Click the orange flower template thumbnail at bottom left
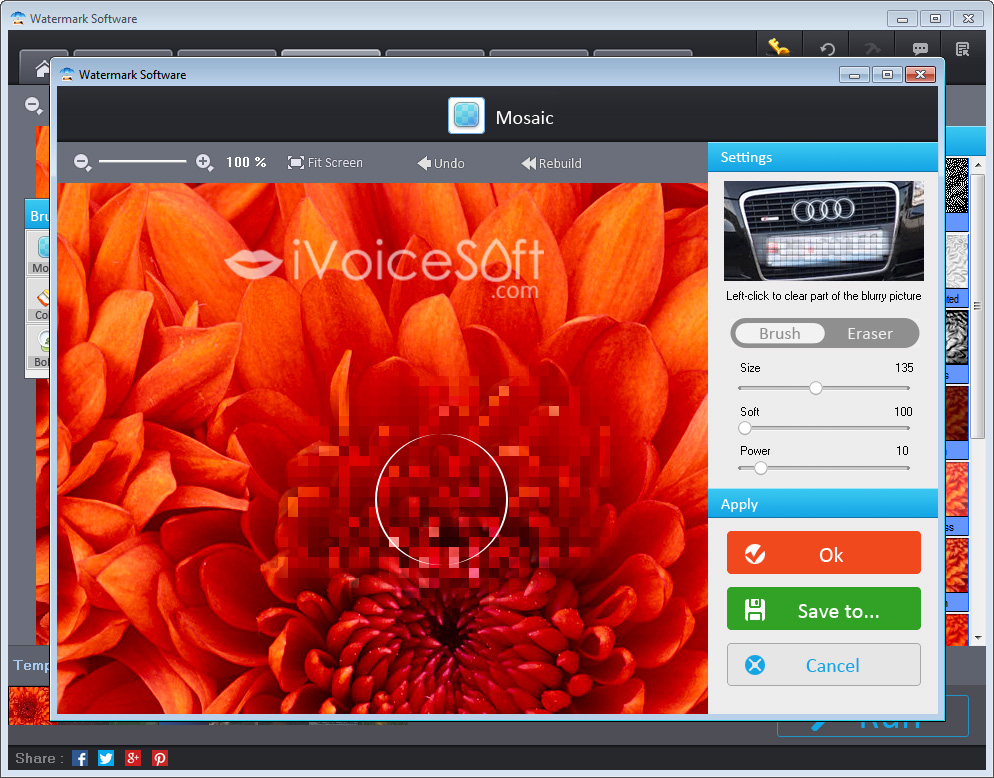This screenshot has height=778, width=994. 29,705
